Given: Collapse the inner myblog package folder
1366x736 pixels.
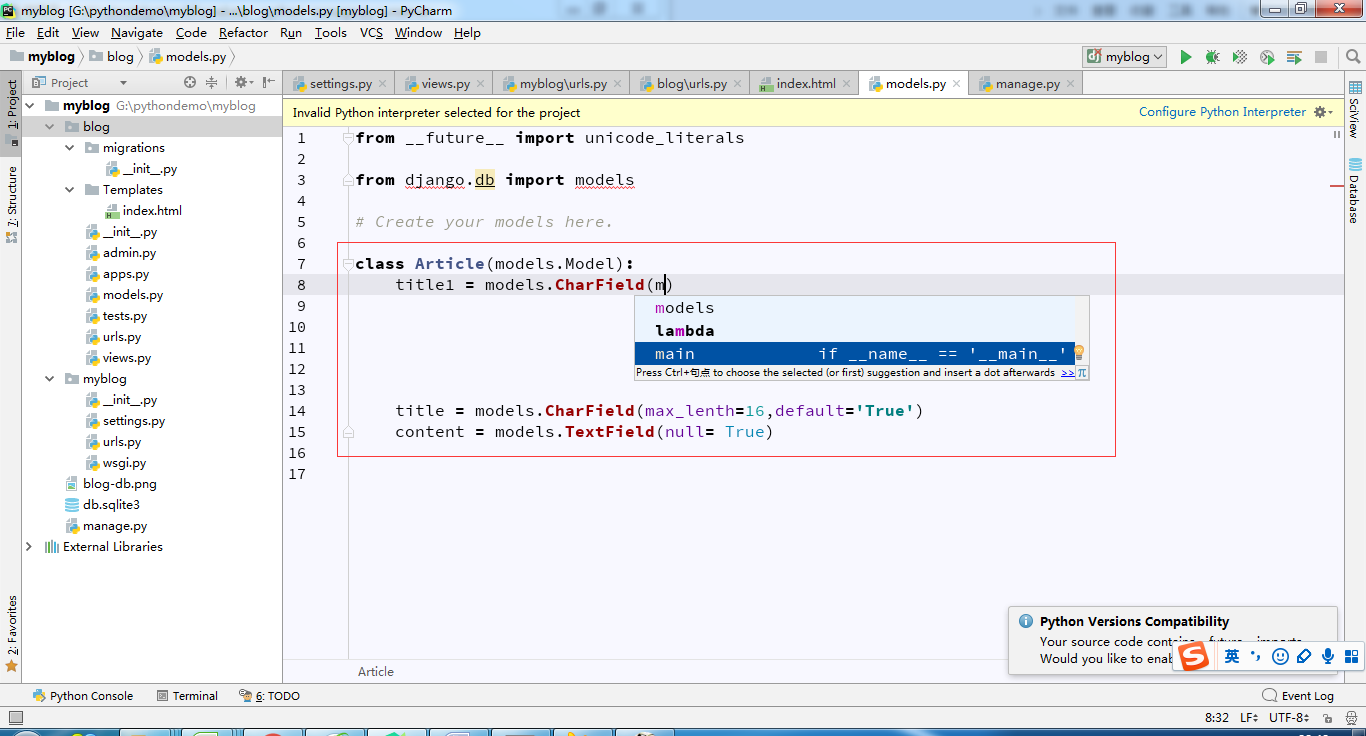Looking at the screenshot, I should pyautogui.click(x=50, y=379).
